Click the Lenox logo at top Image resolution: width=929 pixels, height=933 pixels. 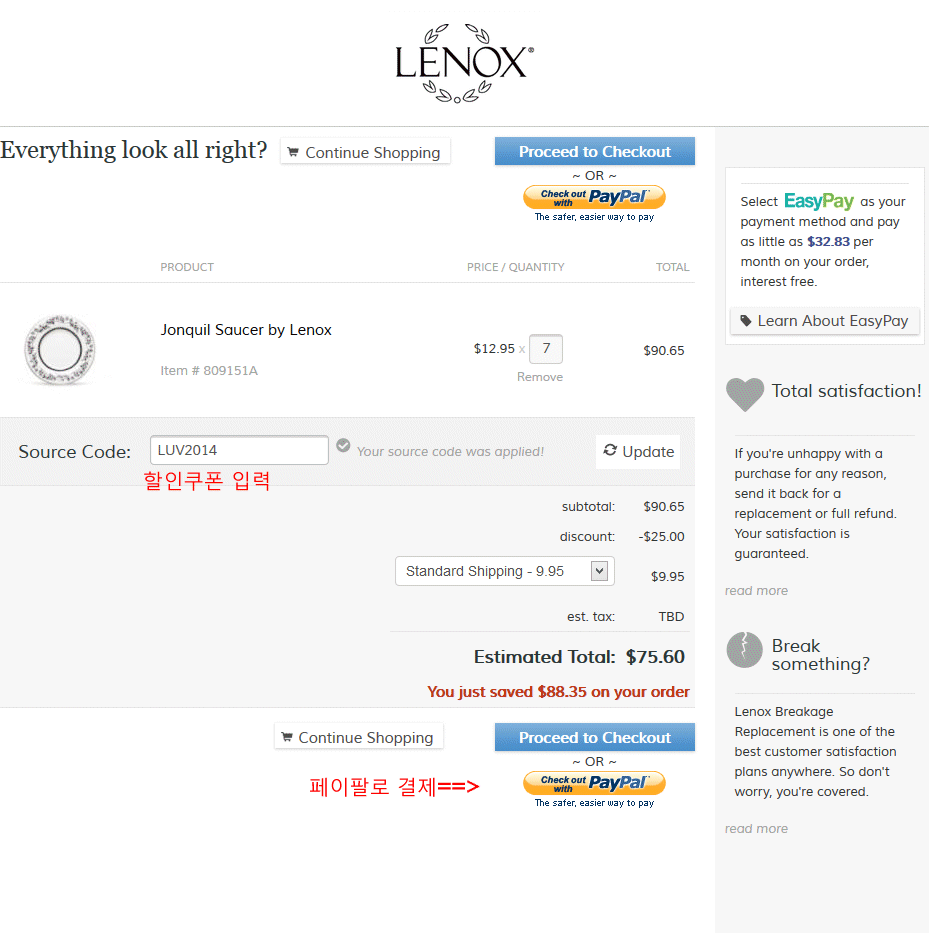(464, 63)
